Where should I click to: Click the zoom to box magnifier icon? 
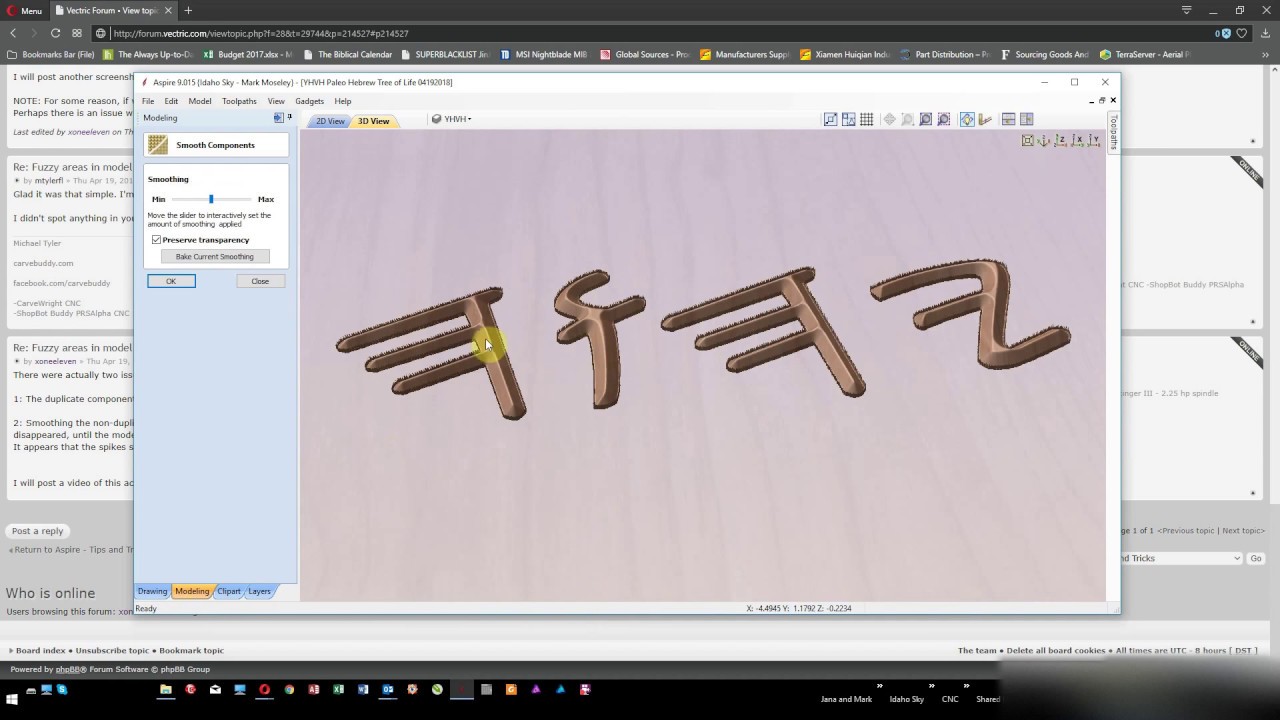click(x=944, y=119)
